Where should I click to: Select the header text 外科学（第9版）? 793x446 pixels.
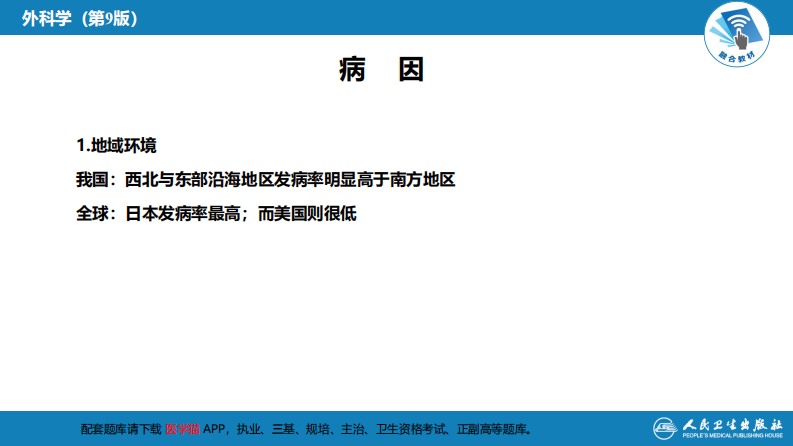coord(80,19)
